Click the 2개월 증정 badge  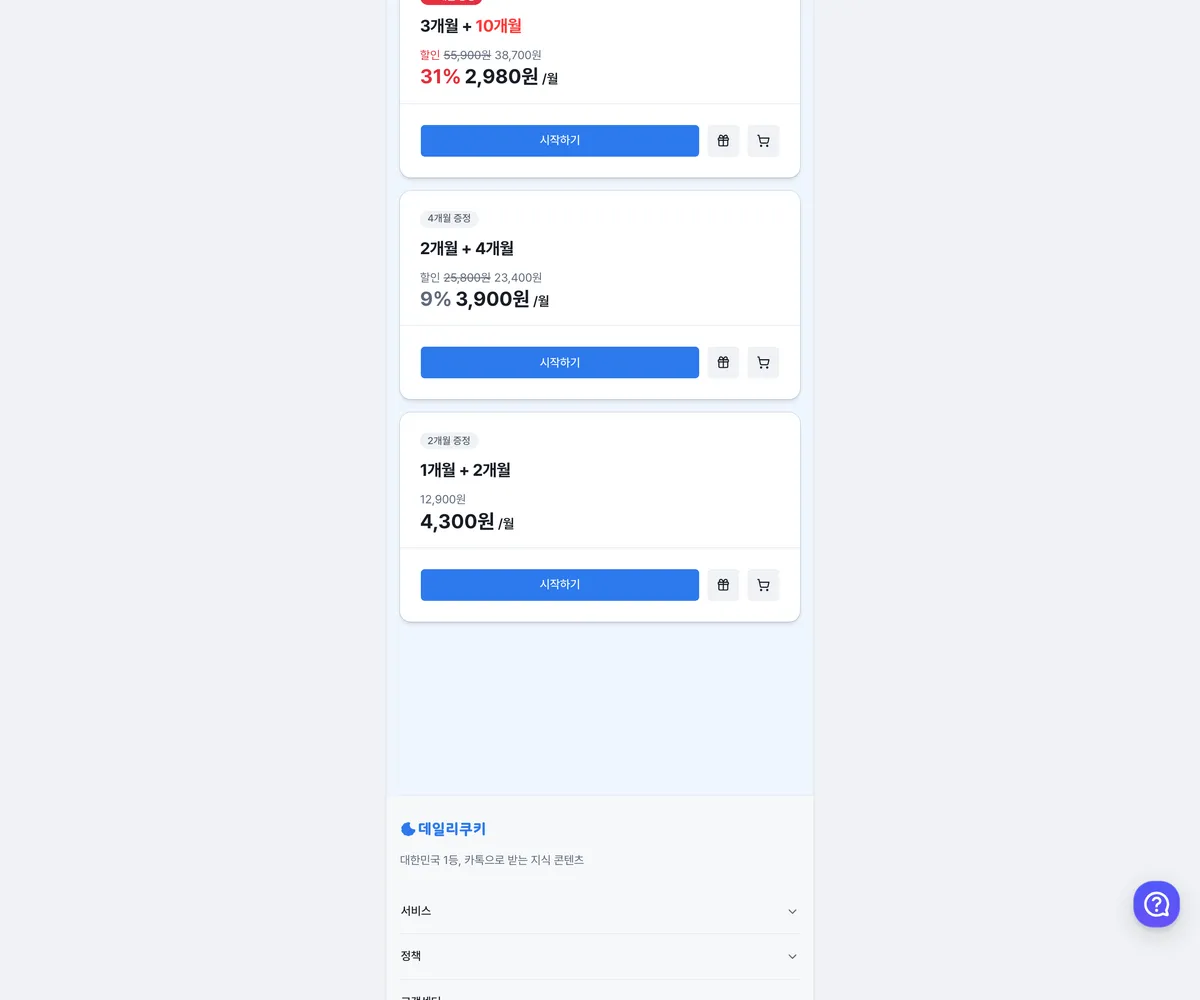(x=449, y=441)
